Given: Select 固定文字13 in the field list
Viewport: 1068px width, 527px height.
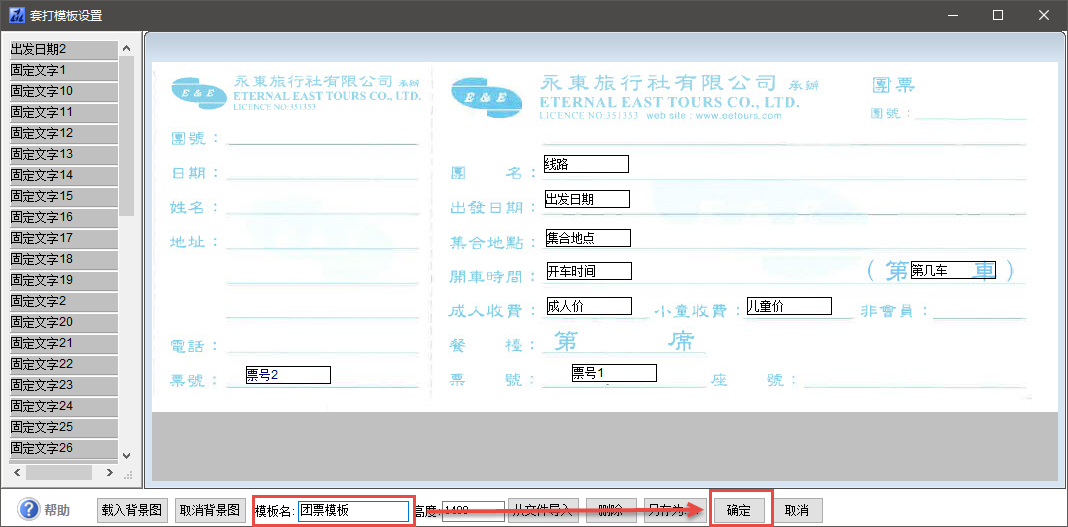Looking at the screenshot, I should (x=63, y=154).
